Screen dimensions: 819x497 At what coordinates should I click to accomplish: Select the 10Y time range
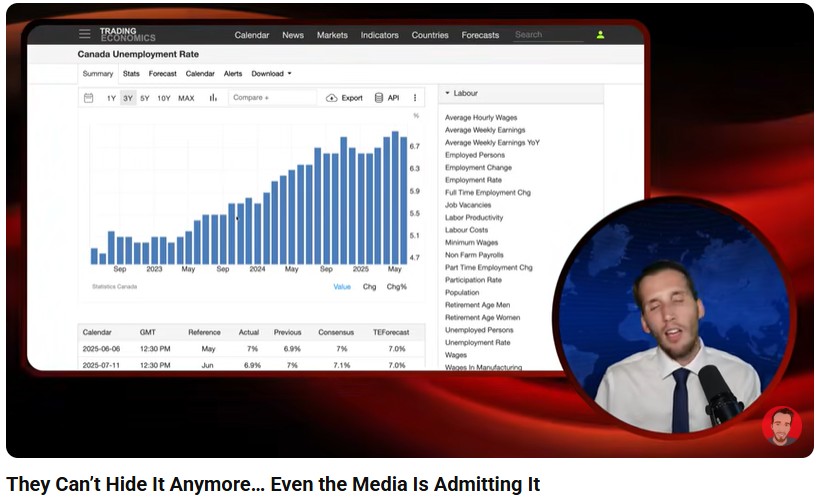[164, 98]
